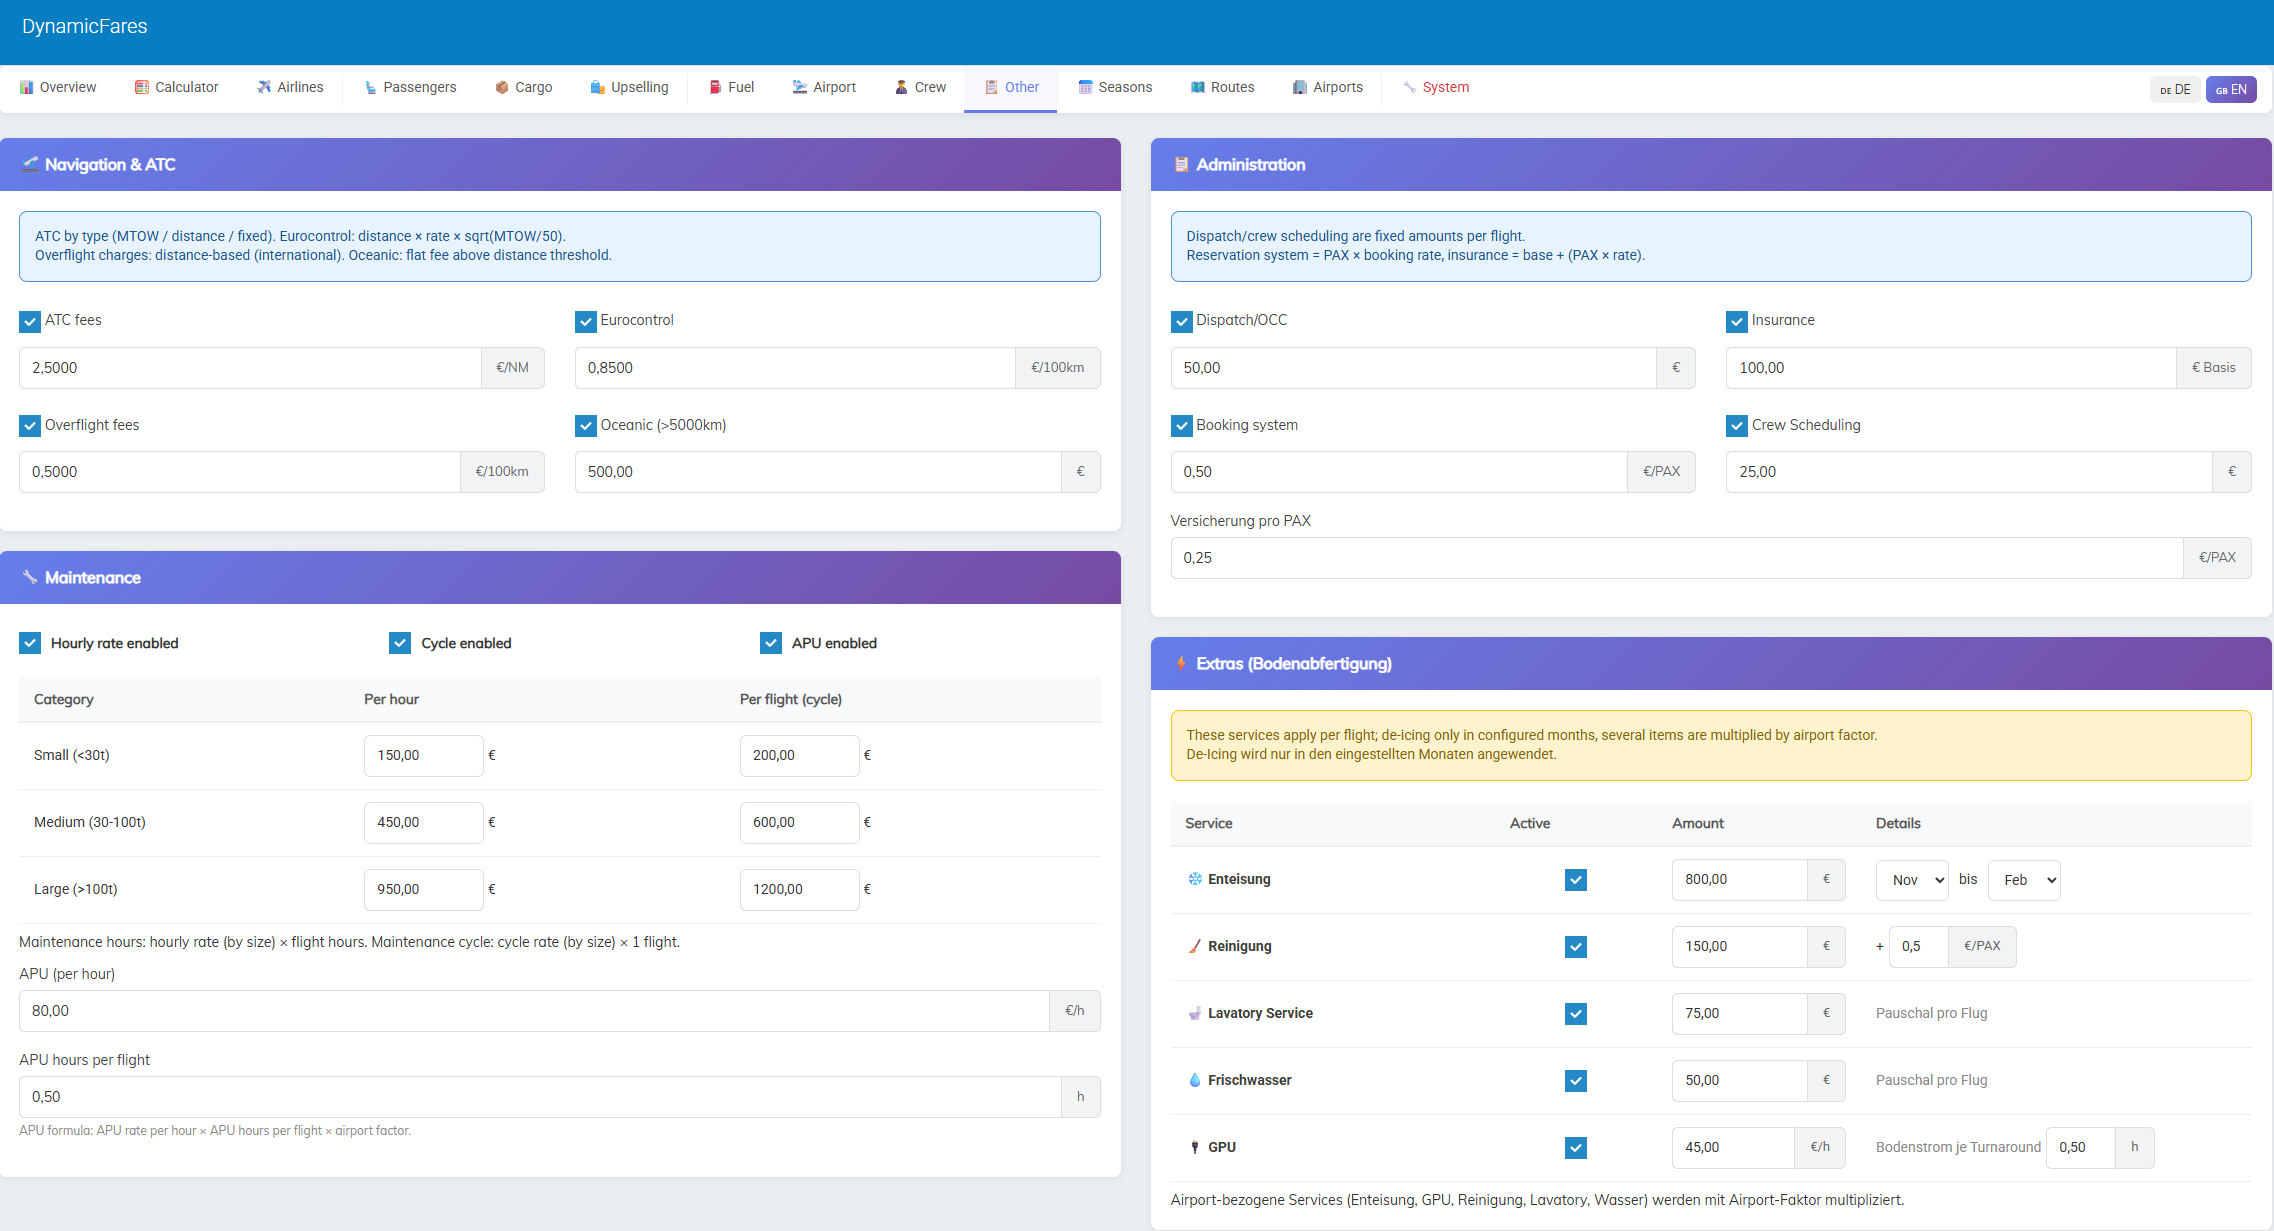Image resolution: width=2274 pixels, height=1231 pixels.
Task: Click the Seasons calendar icon
Action: (x=1085, y=87)
